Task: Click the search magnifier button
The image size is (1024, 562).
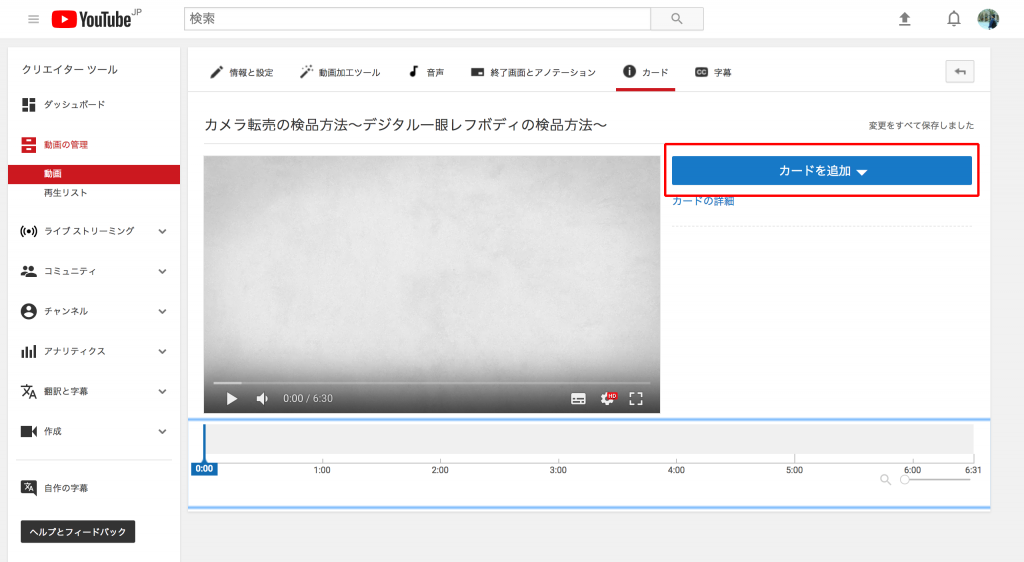Action: coord(677,19)
